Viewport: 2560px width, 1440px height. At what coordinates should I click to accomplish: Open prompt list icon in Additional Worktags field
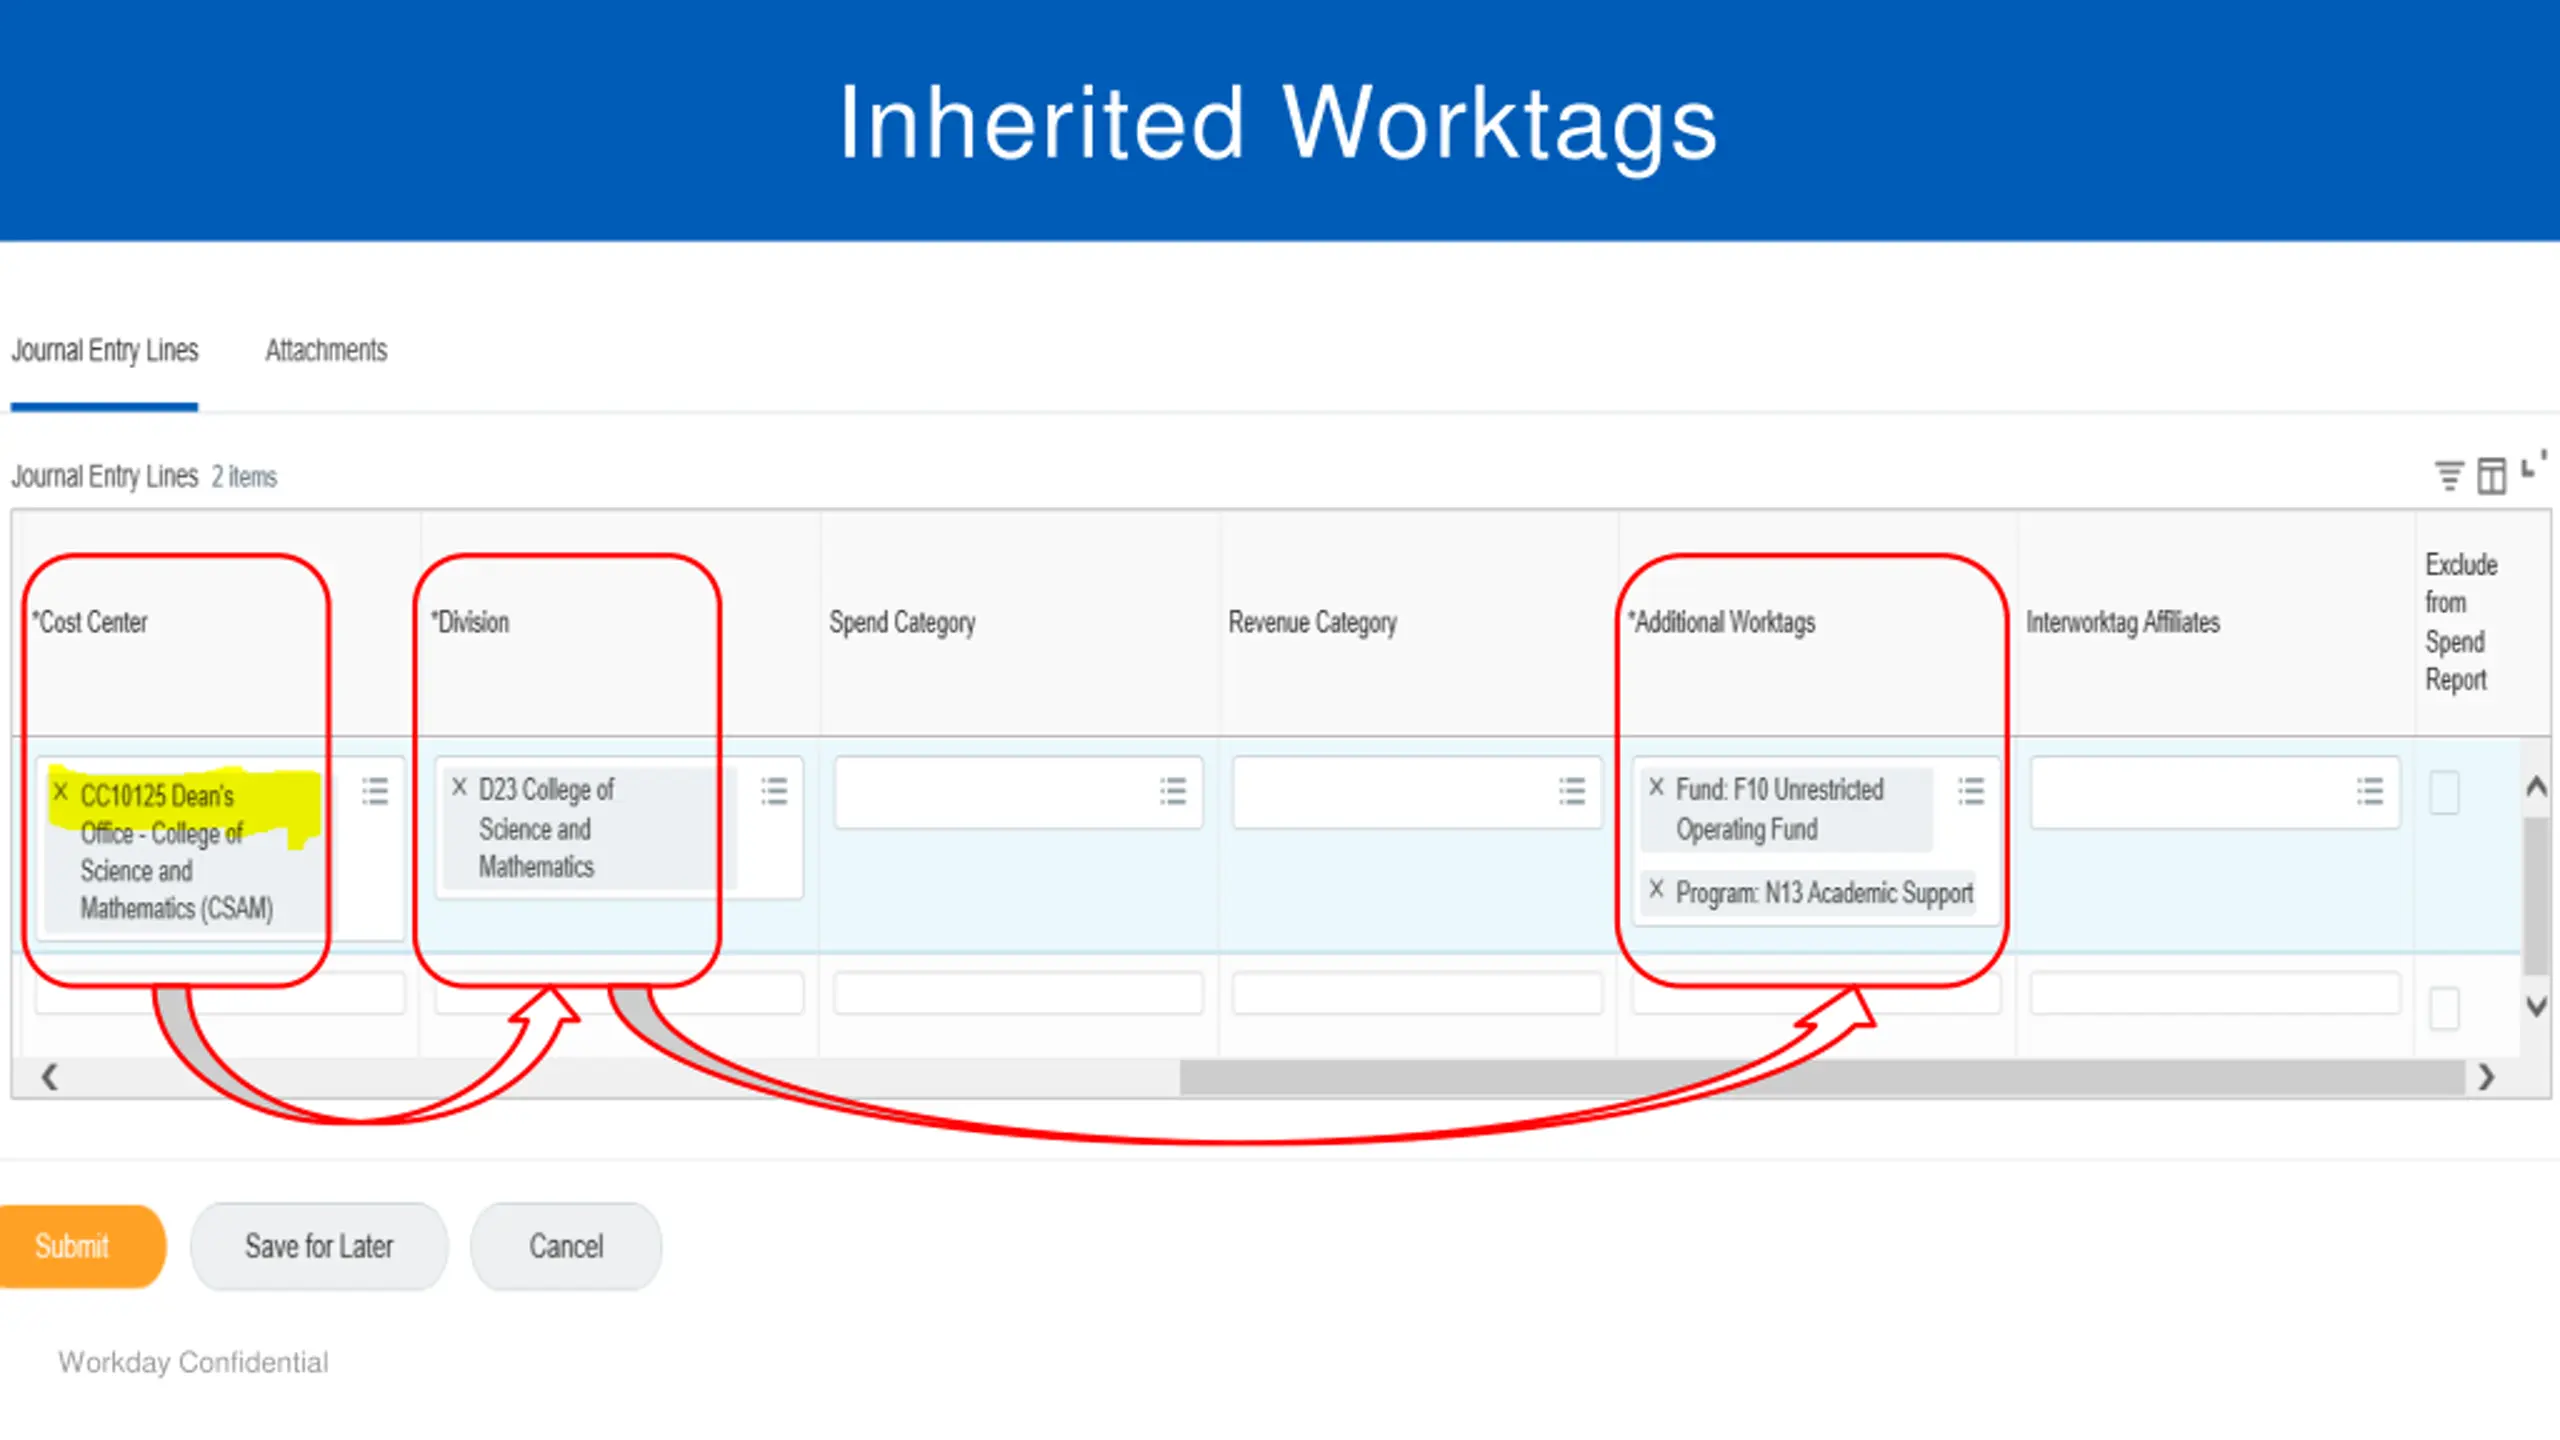[x=1971, y=791]
